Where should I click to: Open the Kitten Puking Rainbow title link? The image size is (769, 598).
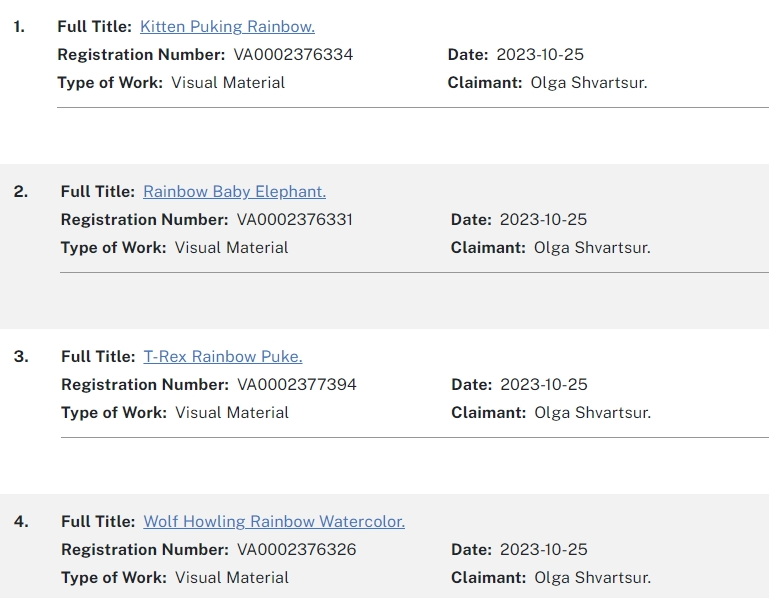click(227, 26)
